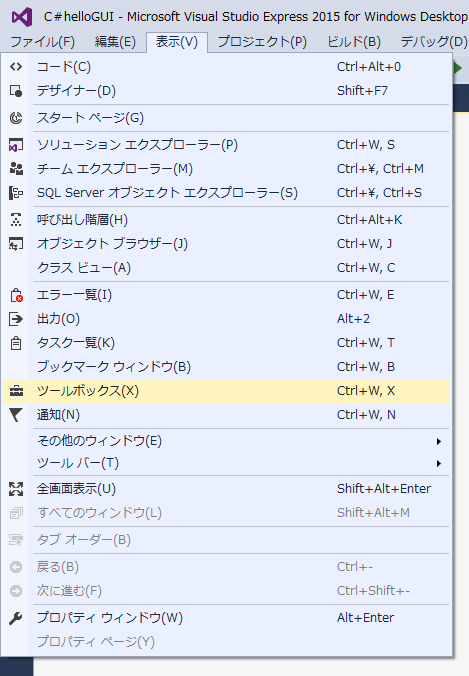Click the ソリューション エクスプローラー icon
Image resolution: width=469 pixels, height=676 pixels.
click(16, 145)
